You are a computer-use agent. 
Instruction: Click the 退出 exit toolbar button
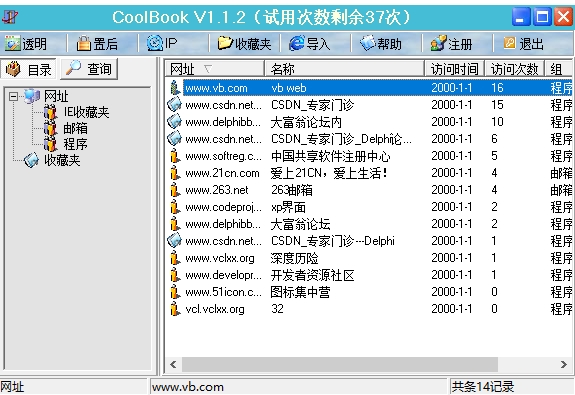[523, 44]
